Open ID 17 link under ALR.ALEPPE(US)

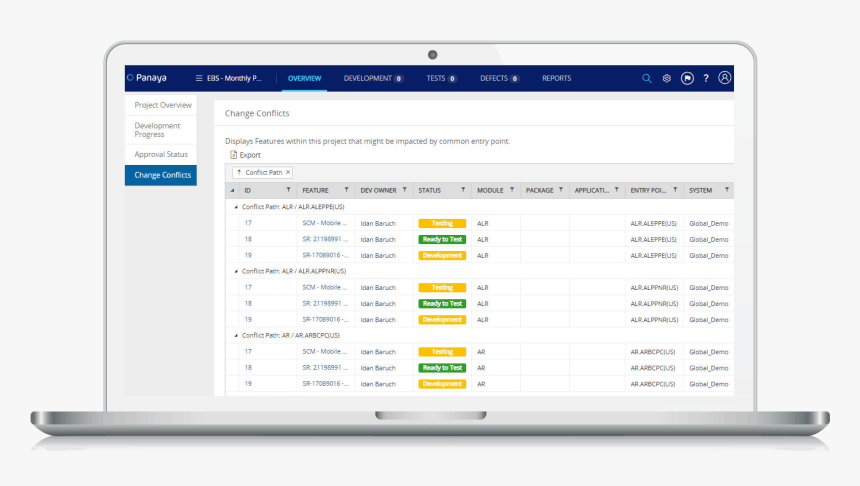(248, 223)
